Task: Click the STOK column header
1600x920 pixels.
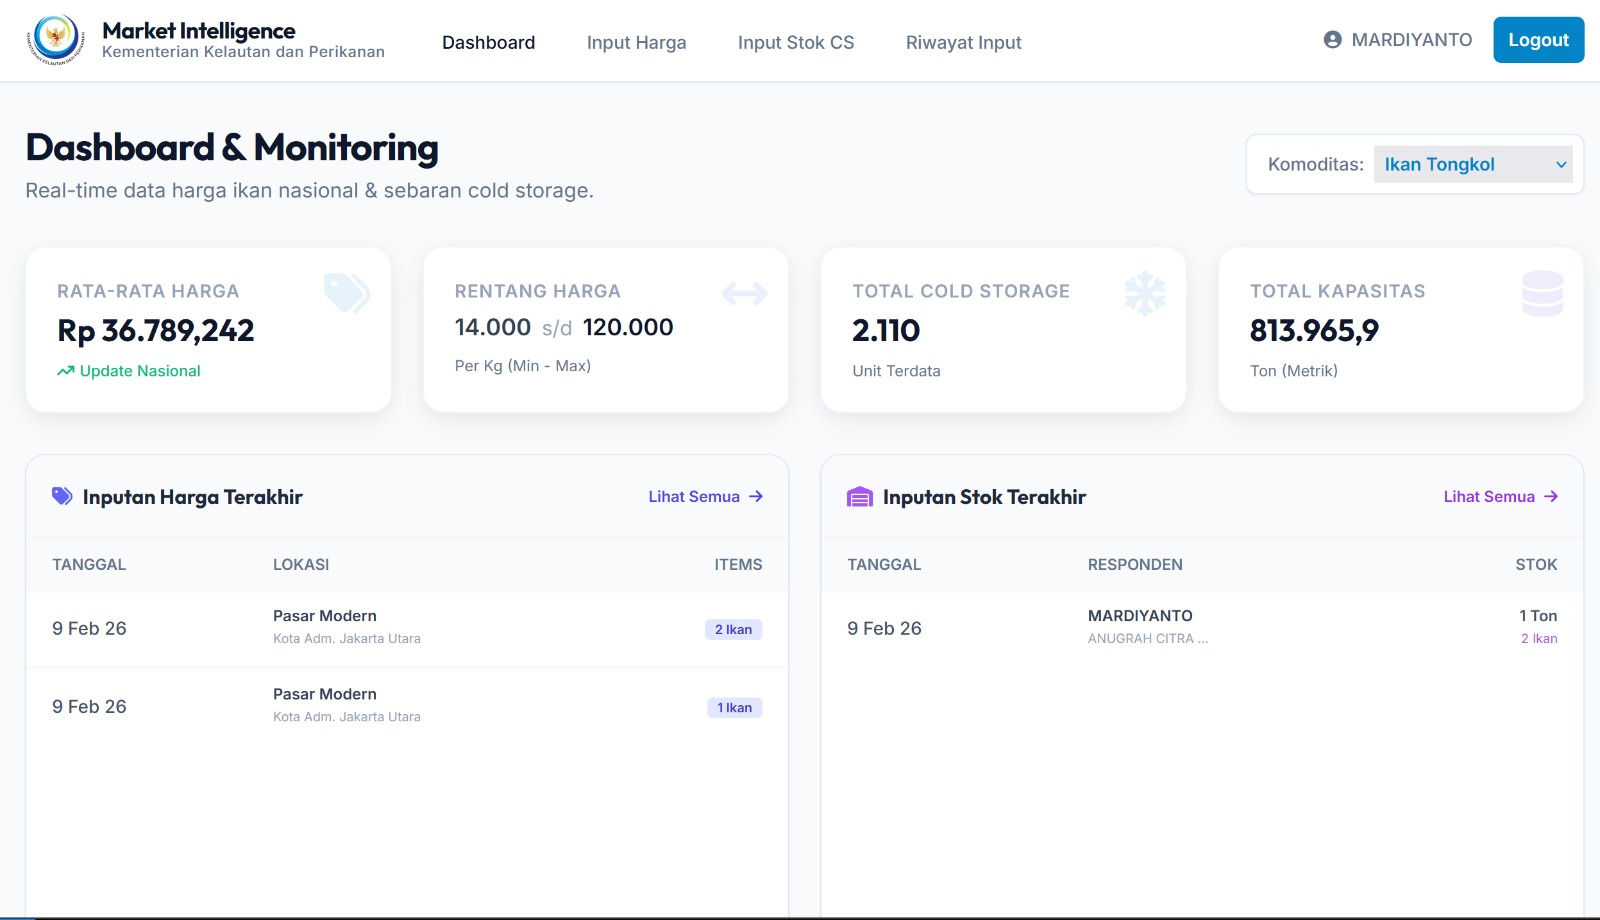Action: [1536, 565]
